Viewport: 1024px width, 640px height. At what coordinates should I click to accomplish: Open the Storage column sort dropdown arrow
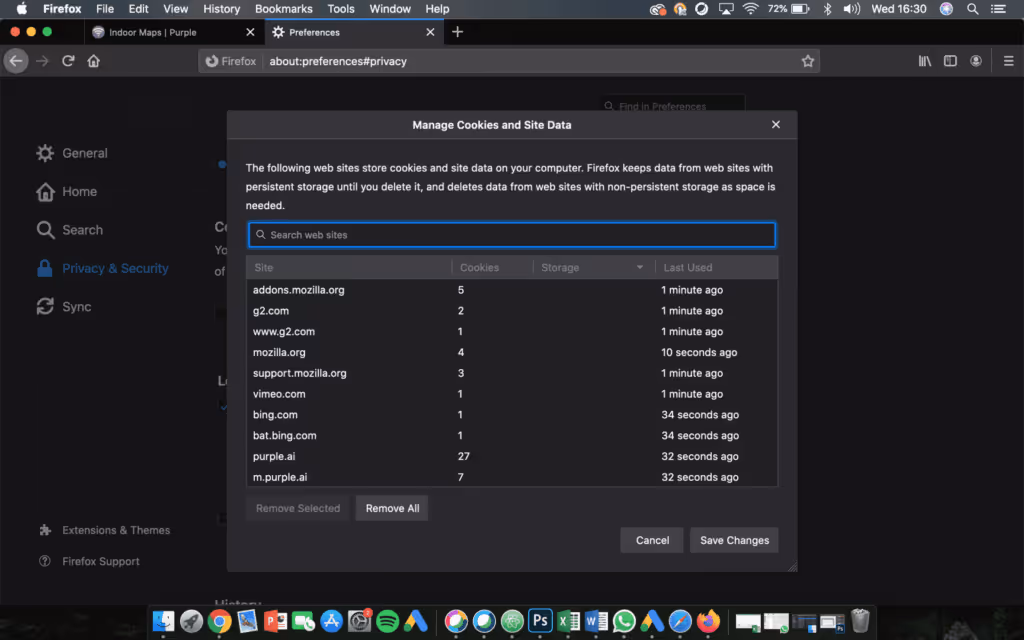(639, 267)
